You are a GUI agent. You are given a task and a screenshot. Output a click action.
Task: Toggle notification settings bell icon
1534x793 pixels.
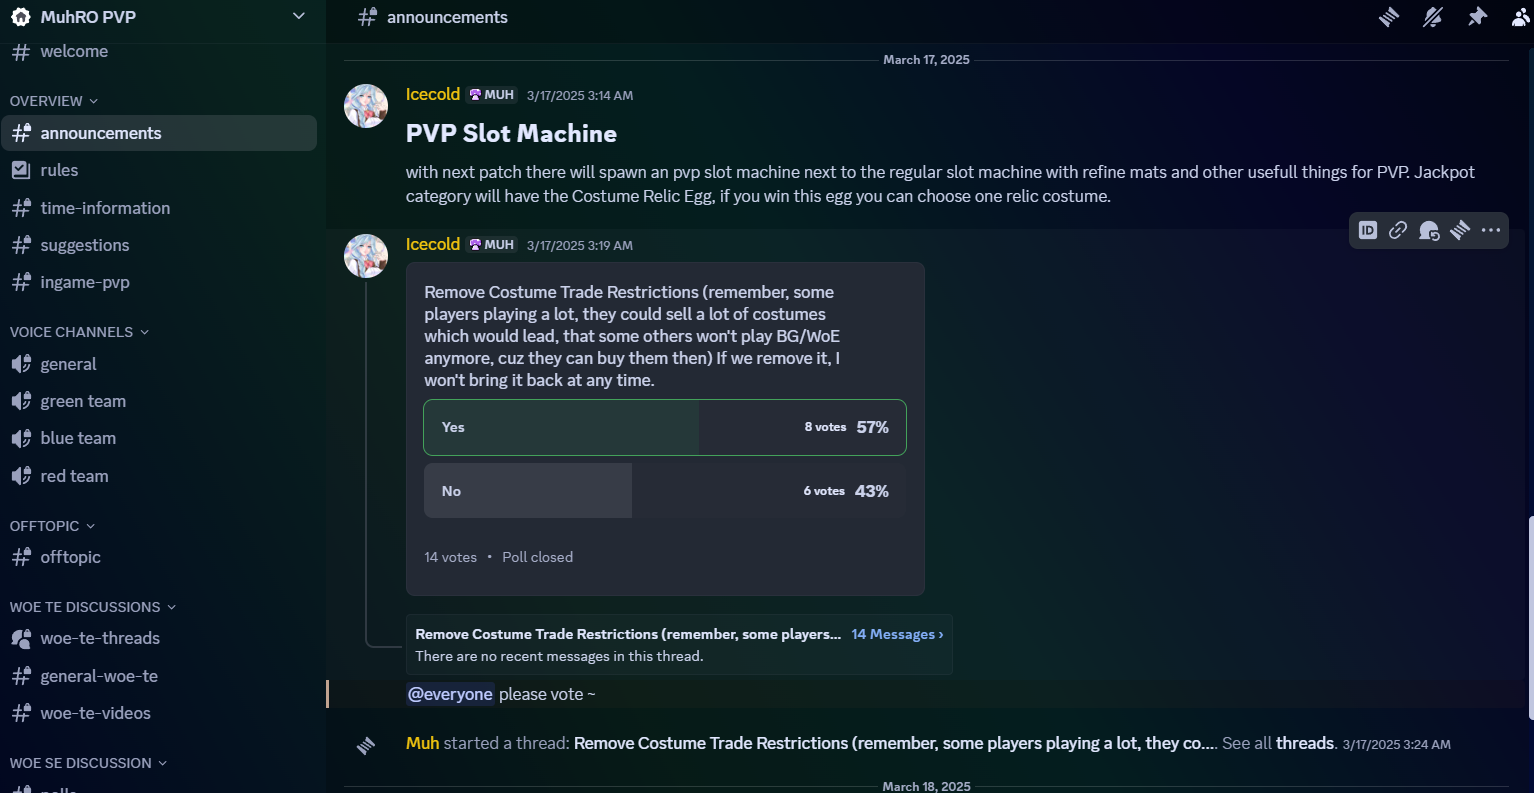pos(1433,17)
